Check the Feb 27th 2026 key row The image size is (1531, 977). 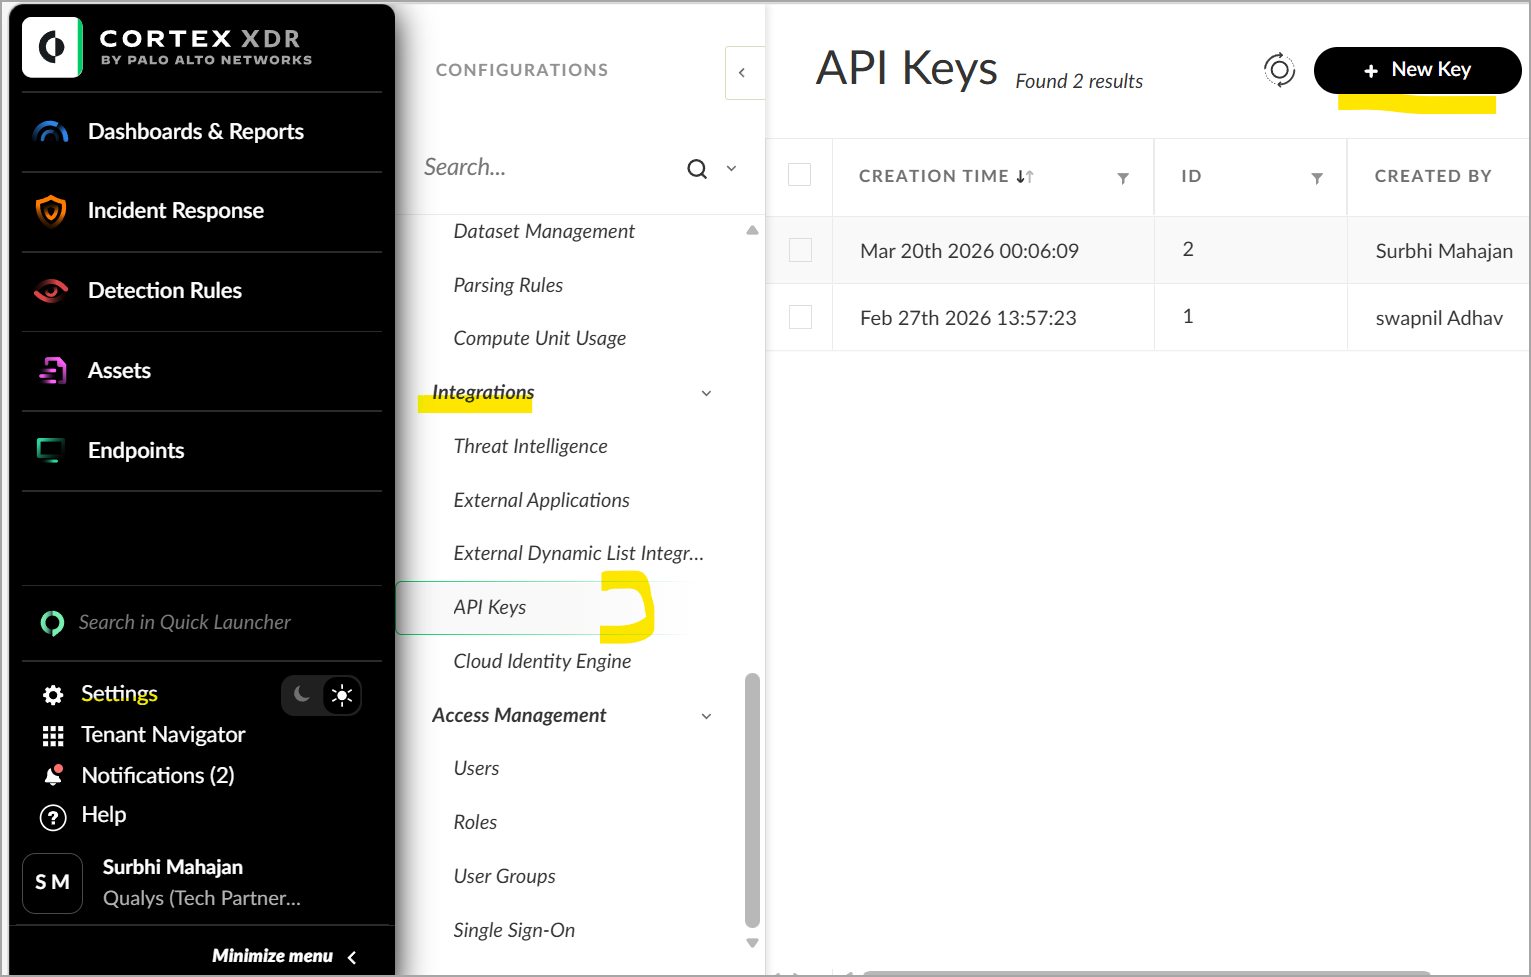pyautogui.click(x=800, y=317)
